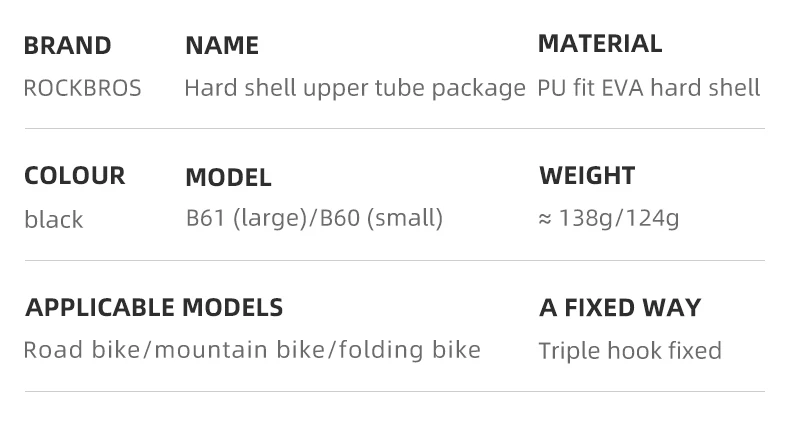This screenshot has height=439, width=790.
Task: Click the divider line below the black colour row
Action: [394, 260]
